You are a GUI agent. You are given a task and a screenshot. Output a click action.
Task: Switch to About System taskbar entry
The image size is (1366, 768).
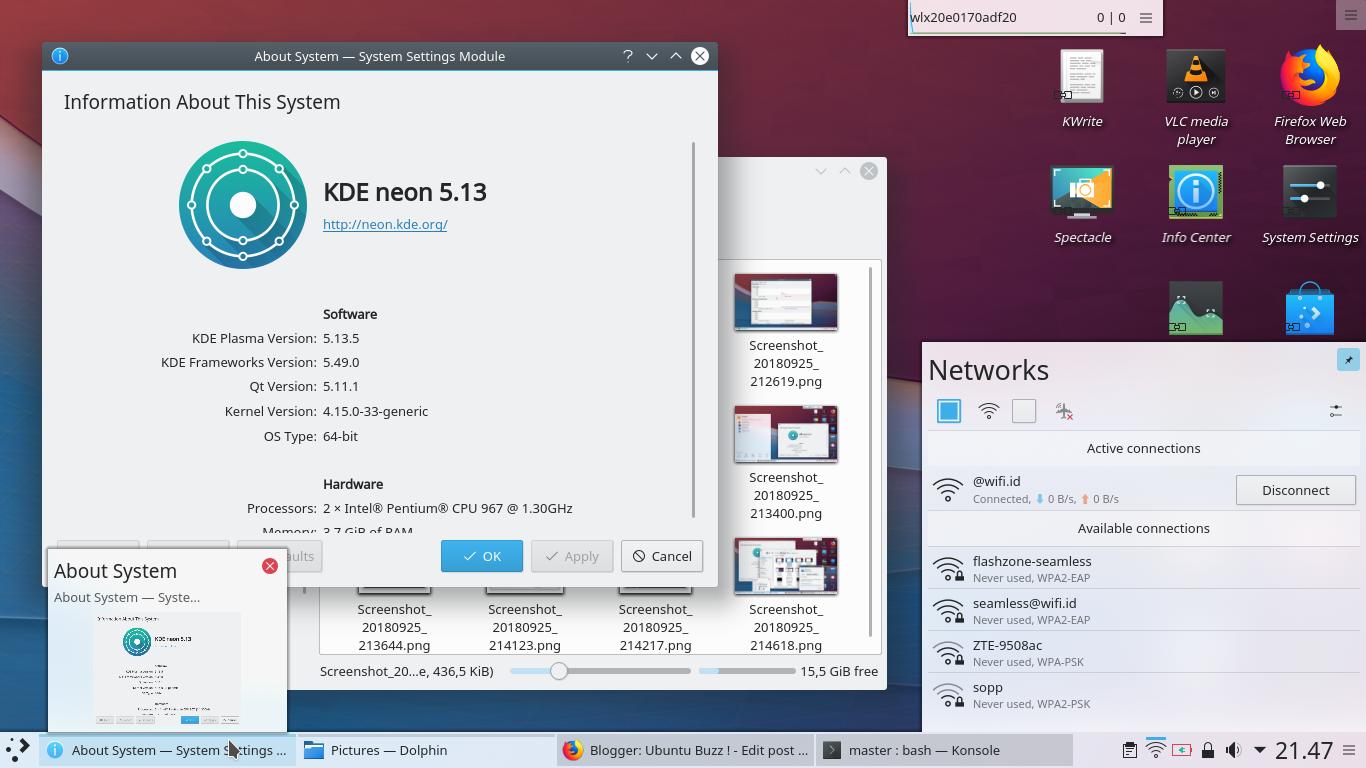coord(168,750)
